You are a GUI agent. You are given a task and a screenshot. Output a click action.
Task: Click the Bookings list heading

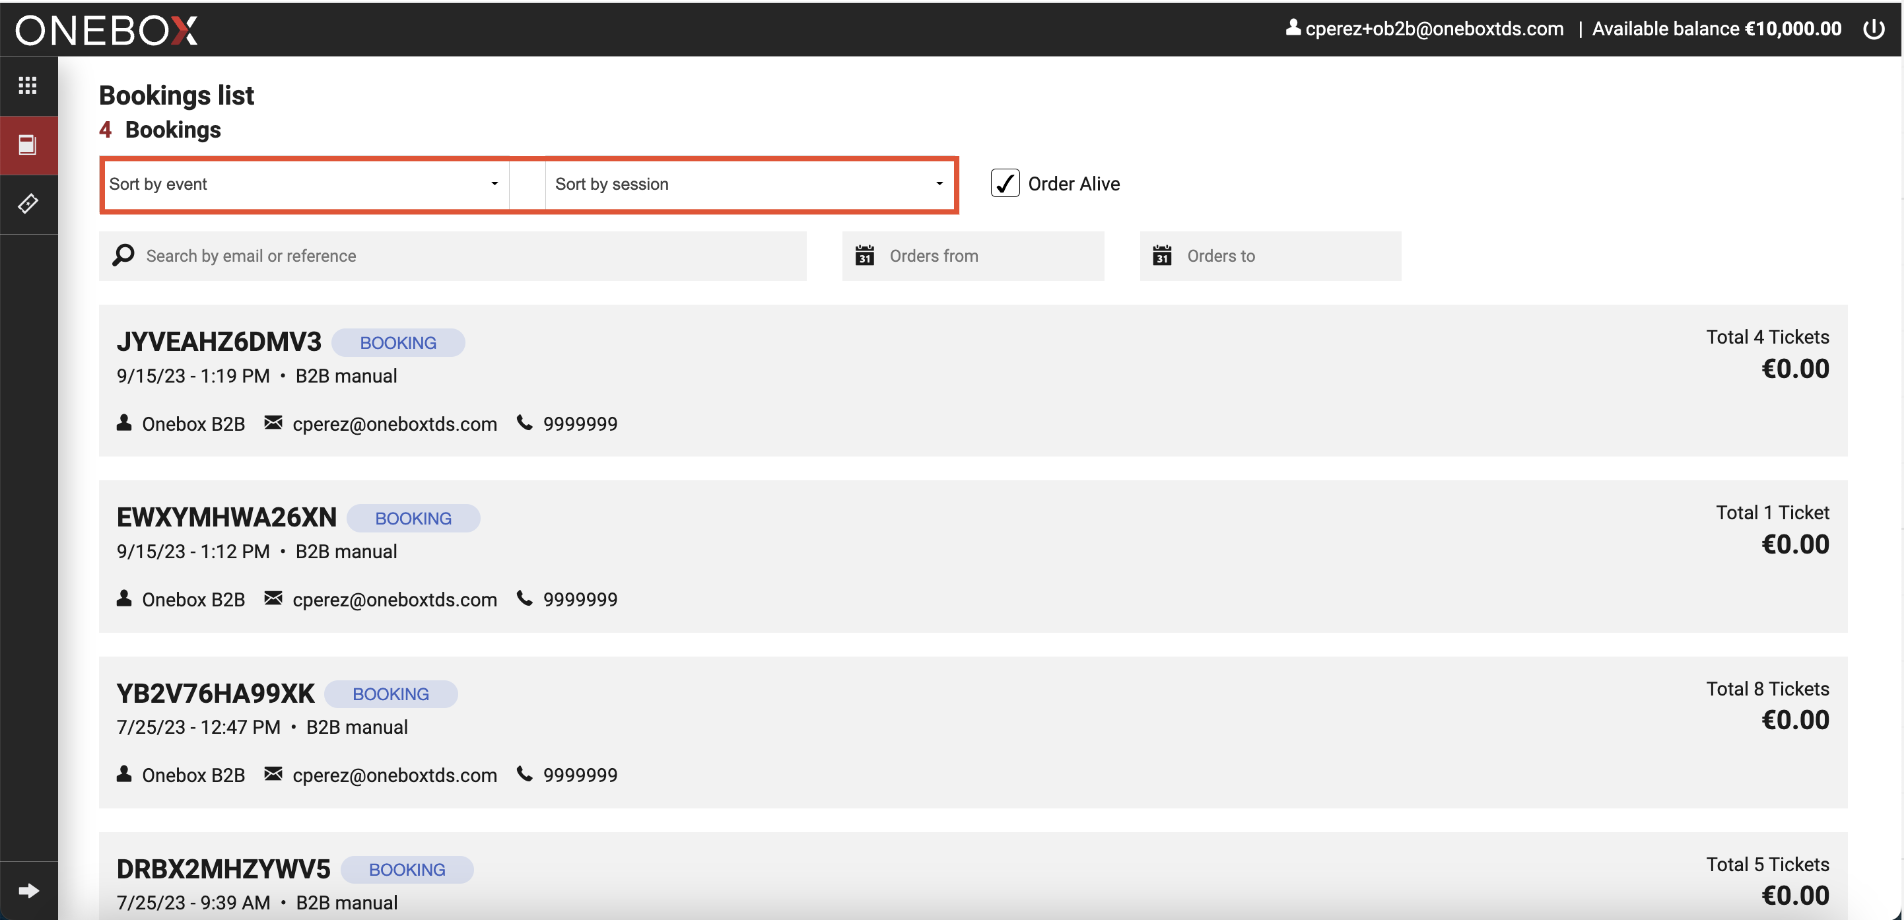click(x=176, y=95)
